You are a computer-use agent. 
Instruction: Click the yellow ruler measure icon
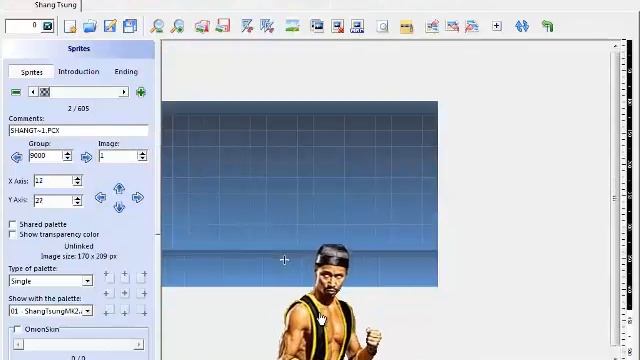pyautogui.click(x=406, y=27)
